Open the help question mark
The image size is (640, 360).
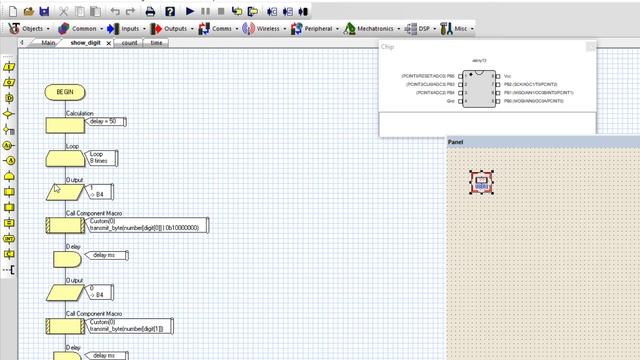(170, 11)
